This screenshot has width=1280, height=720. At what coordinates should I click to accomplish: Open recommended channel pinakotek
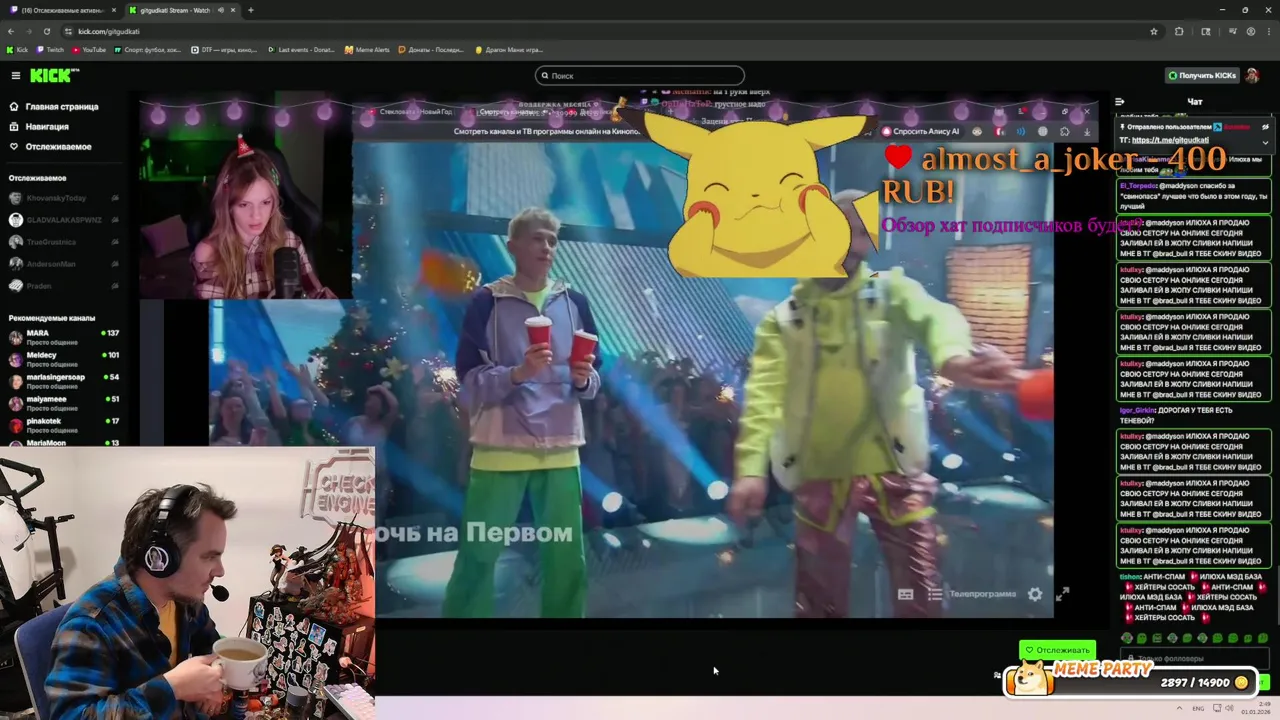tap(64, 425)
